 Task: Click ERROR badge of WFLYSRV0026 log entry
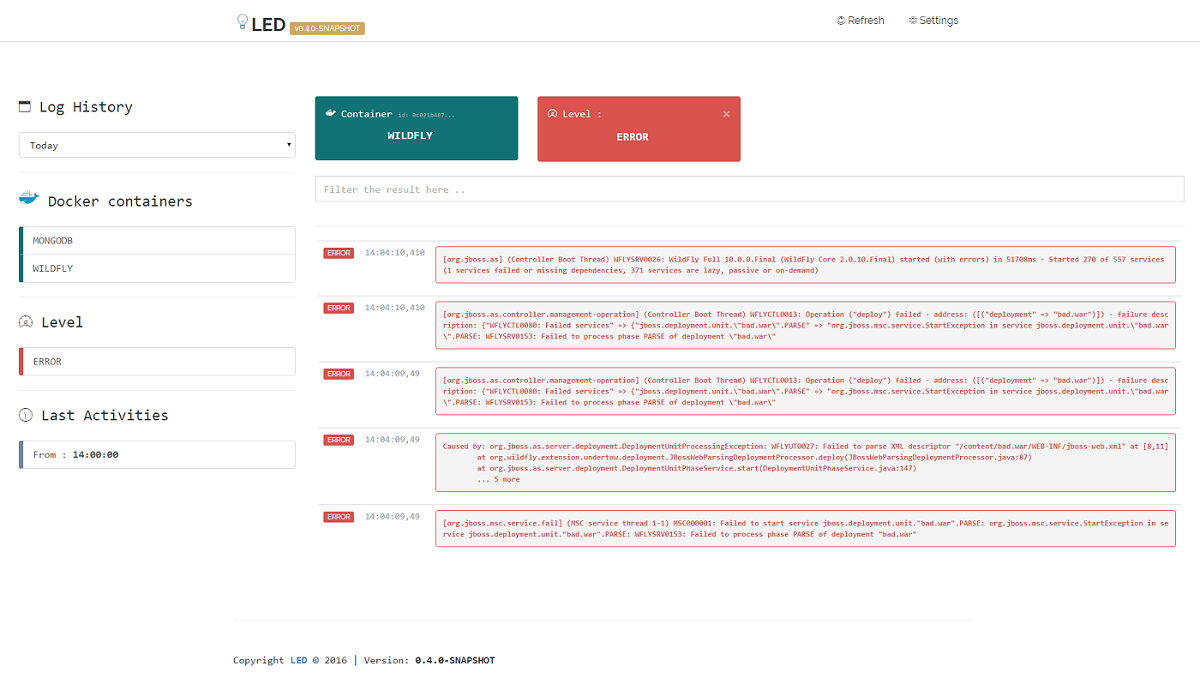[339, 253]
